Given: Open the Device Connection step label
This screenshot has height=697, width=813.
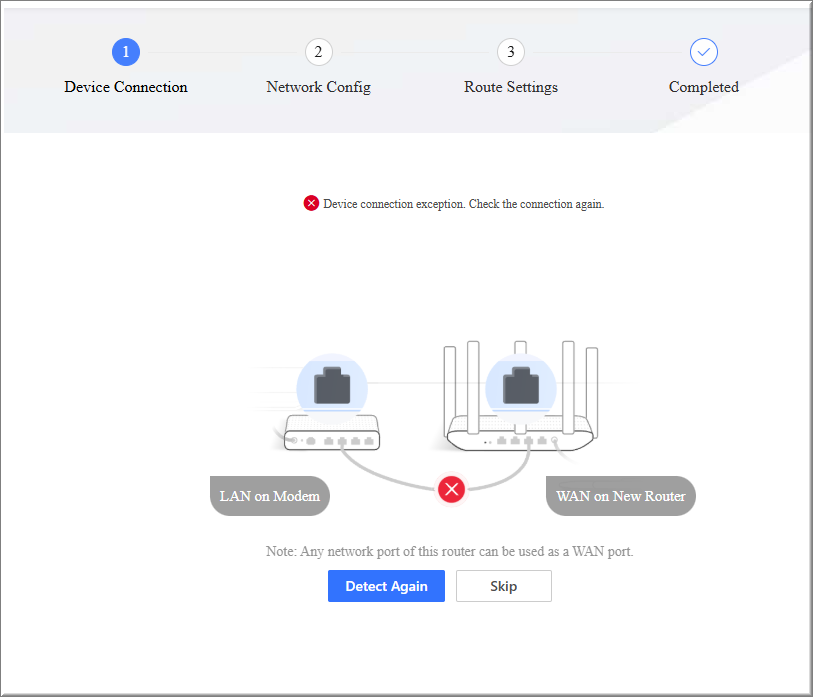Looking at the screenshot, I should [126, 87].
